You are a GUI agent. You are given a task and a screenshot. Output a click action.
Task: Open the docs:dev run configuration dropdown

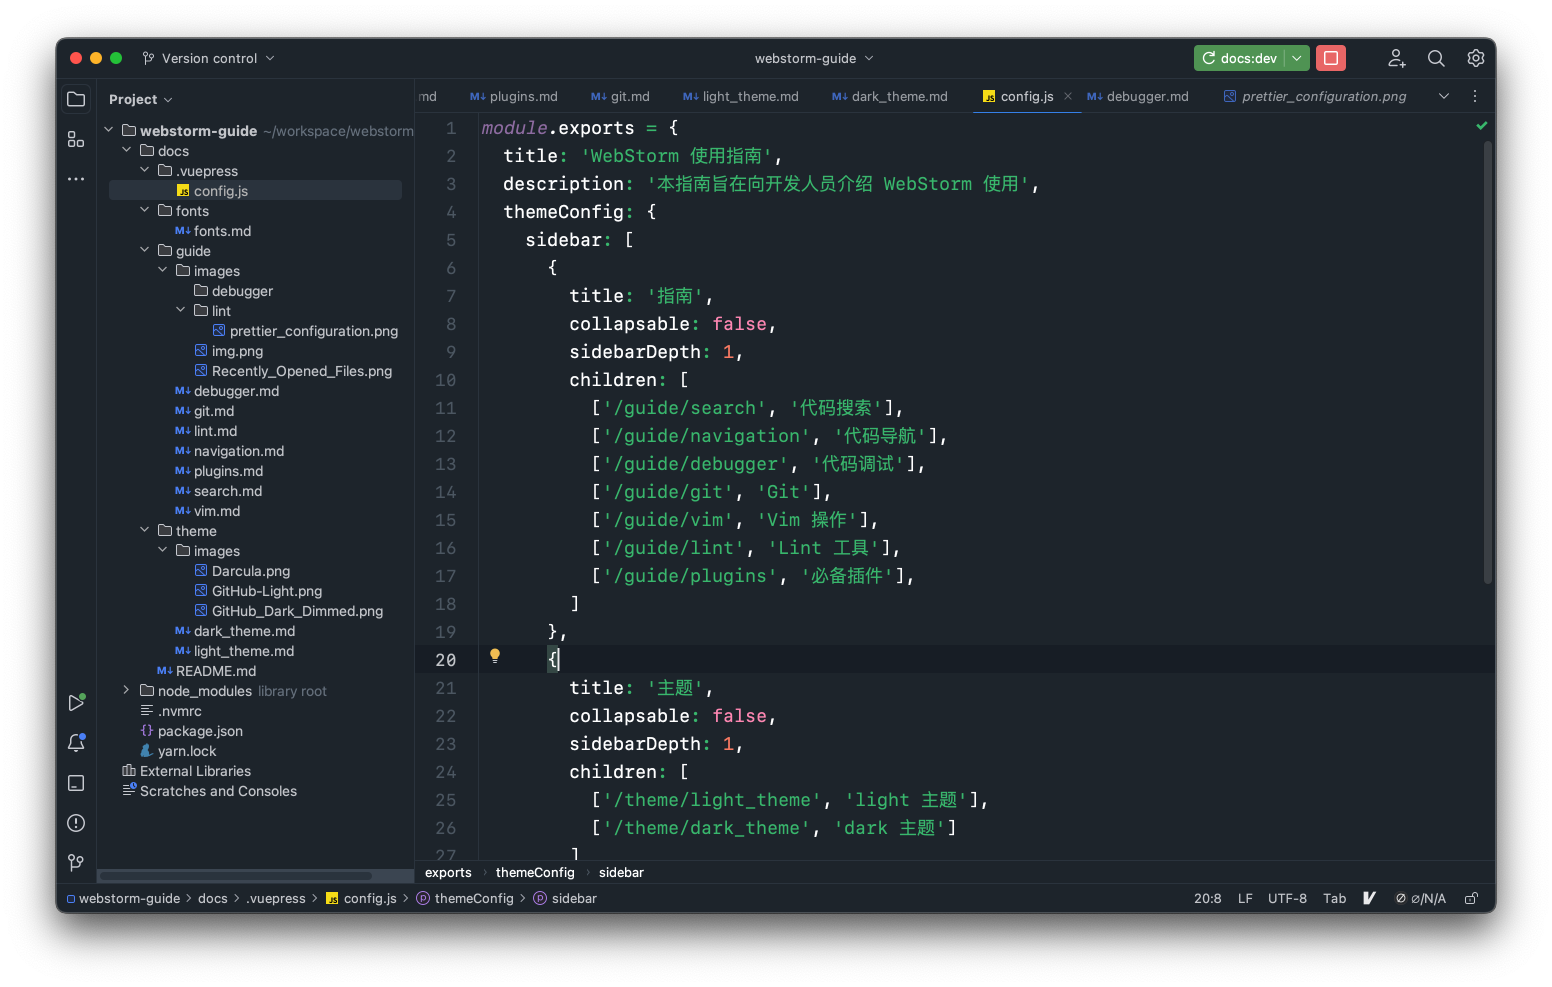point(1297,58)
